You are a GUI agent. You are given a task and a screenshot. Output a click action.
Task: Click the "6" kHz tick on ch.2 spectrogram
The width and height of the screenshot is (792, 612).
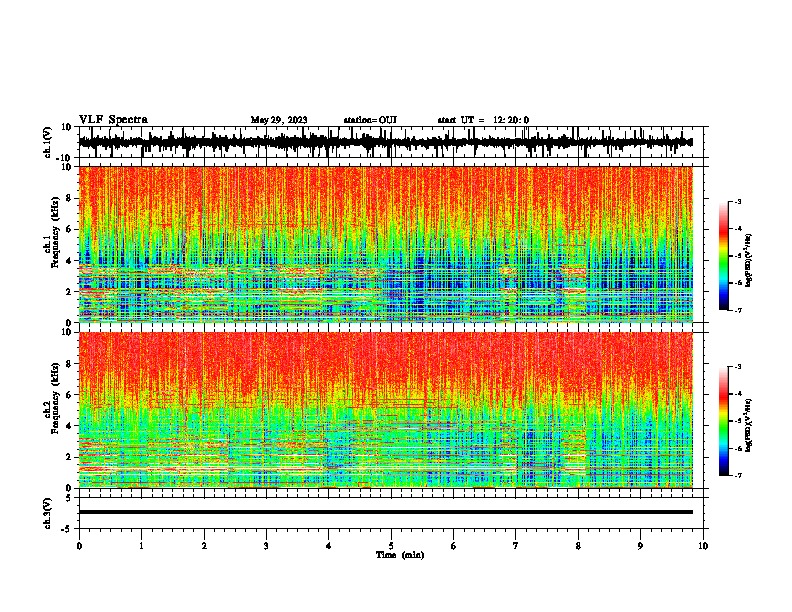click(70, 395)
